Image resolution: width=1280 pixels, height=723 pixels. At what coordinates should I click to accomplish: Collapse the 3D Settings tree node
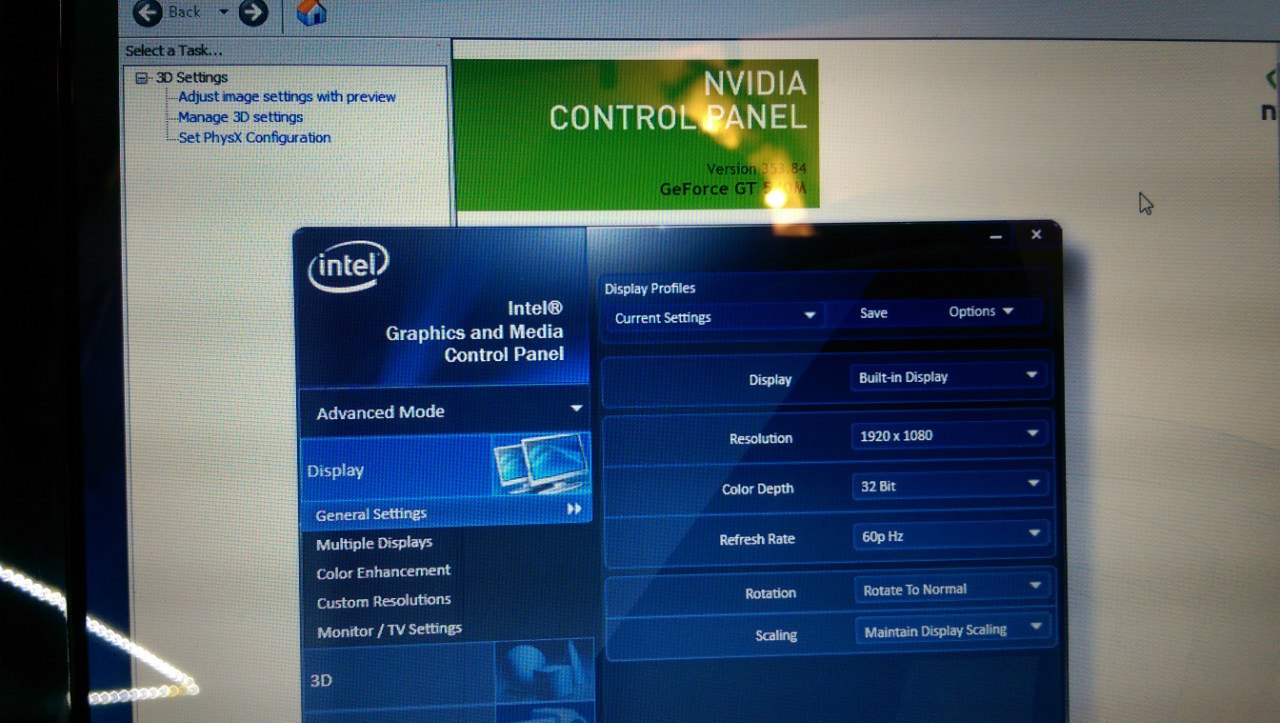[x=141, y=78]
